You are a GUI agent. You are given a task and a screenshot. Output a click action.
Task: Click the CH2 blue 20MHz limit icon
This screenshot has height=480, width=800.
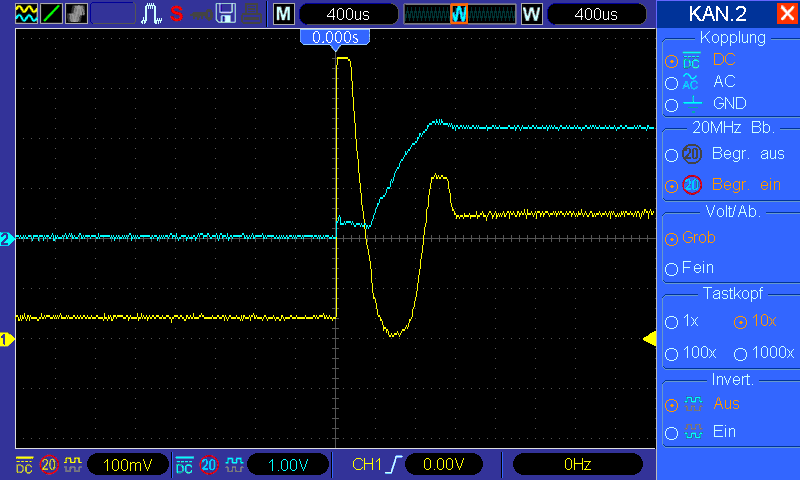coord(209,465)
